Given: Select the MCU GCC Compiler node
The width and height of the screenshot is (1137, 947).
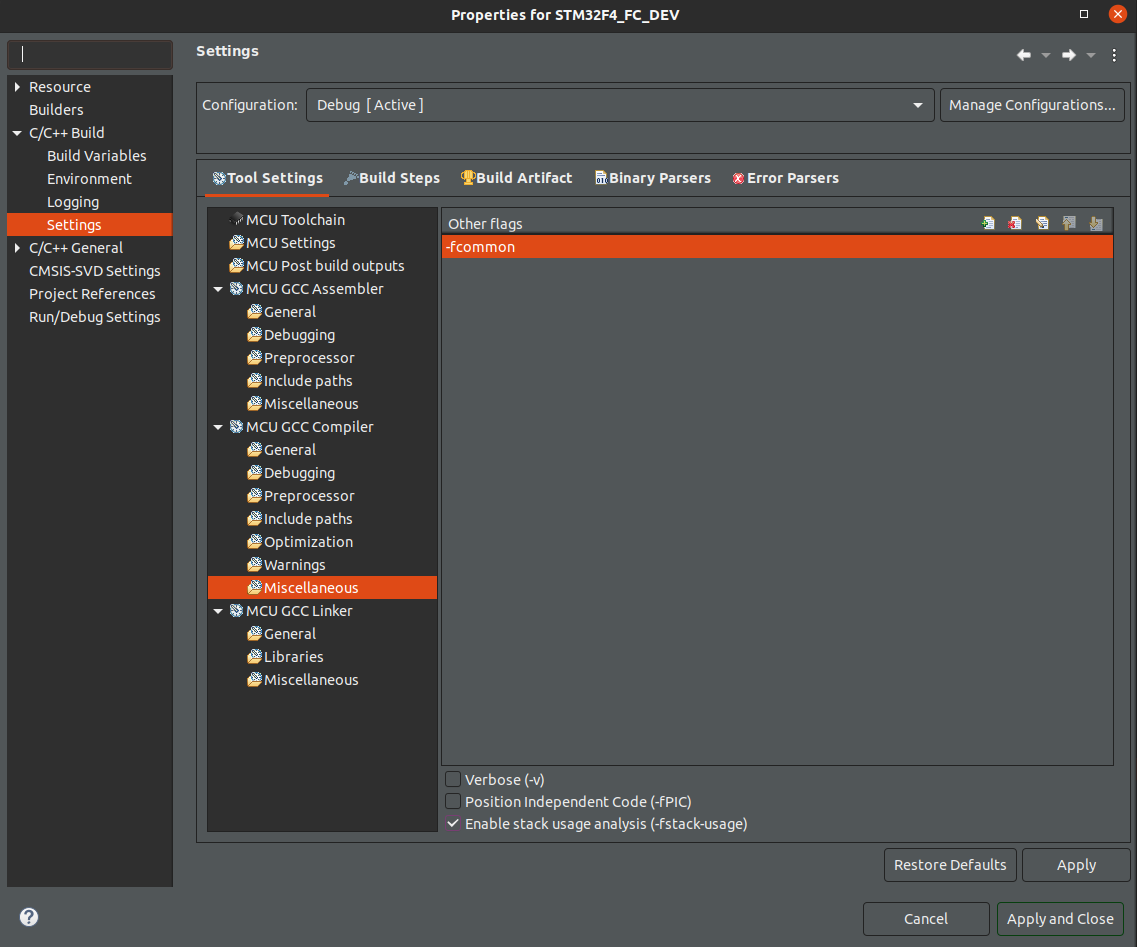Looking at the screenshot, I should (x=301, y=427).
